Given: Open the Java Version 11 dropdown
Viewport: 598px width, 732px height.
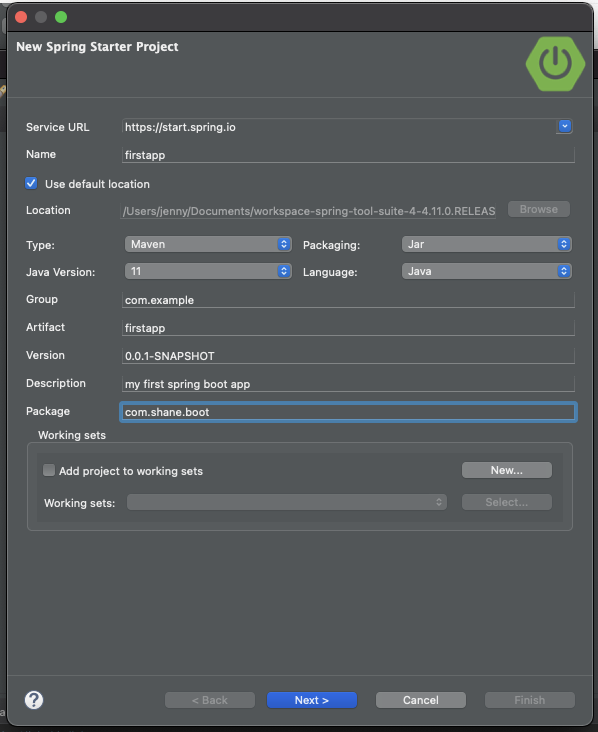Looking at the screenshot, I should tap(208, 271).
